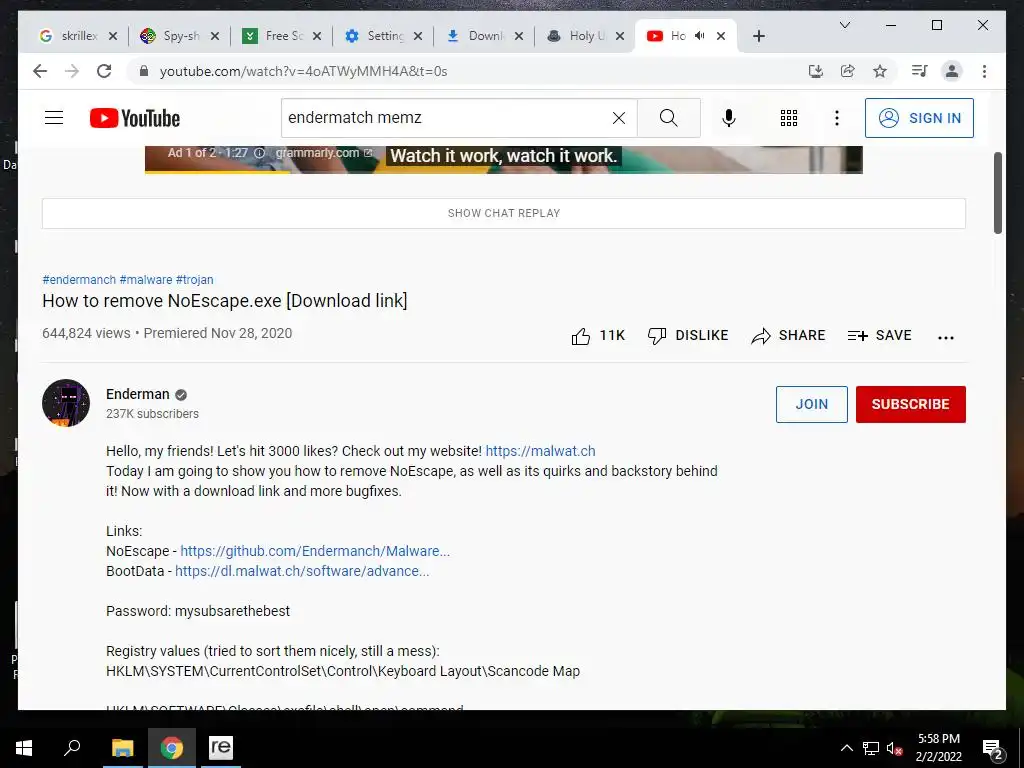Go to YouTube home via logo
The width and height of the screenshot is (1024, 768).
pos(135,118)
